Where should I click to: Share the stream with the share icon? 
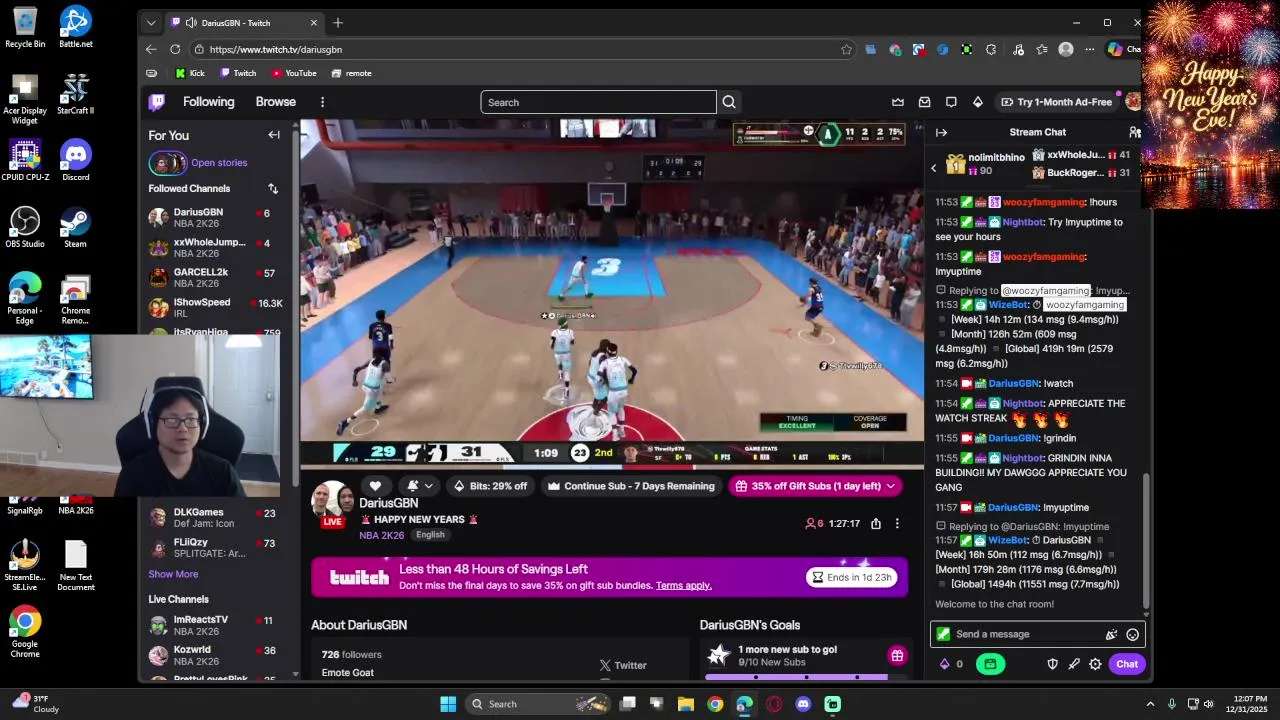(x=876, y=523)
